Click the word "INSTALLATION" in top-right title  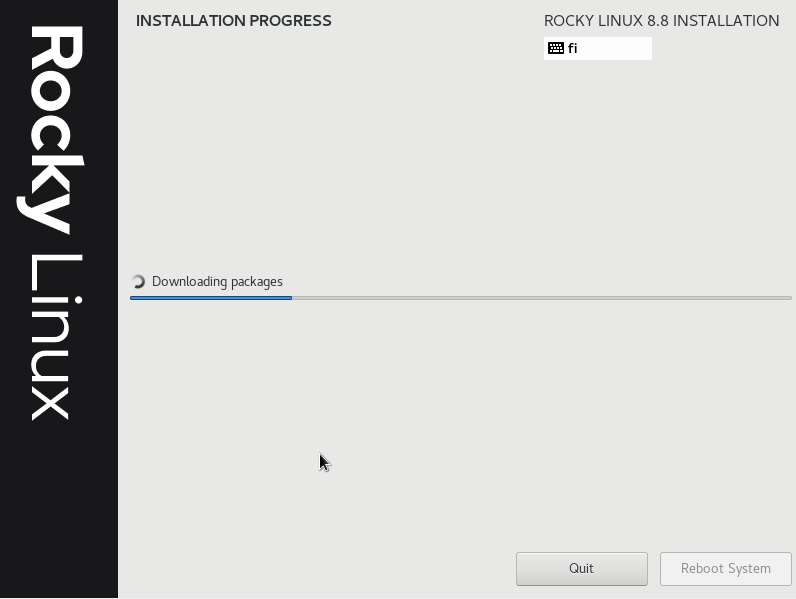(727, 20)
